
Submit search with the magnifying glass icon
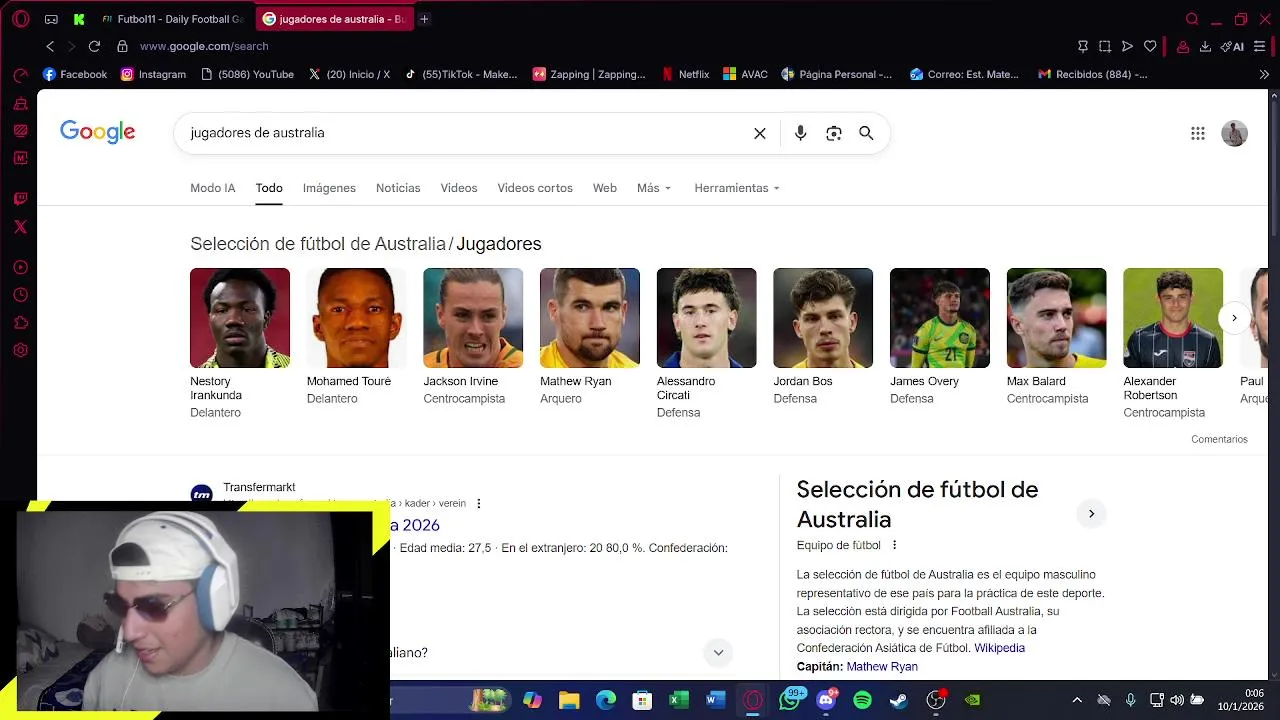866,133
